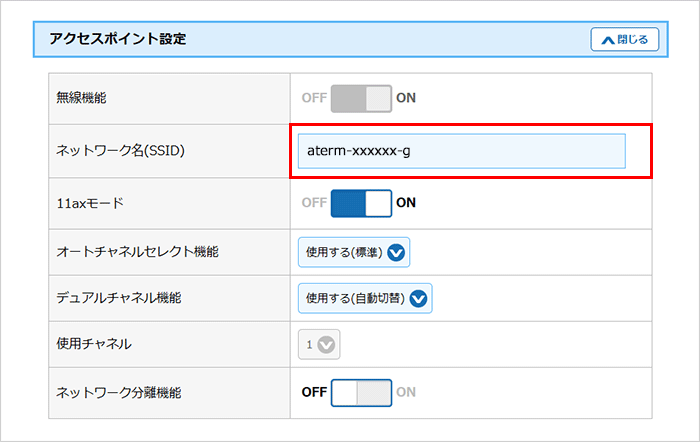
Task: Expand the 使用チャネル dropdown showing 1
Action: tap(320, 345)
